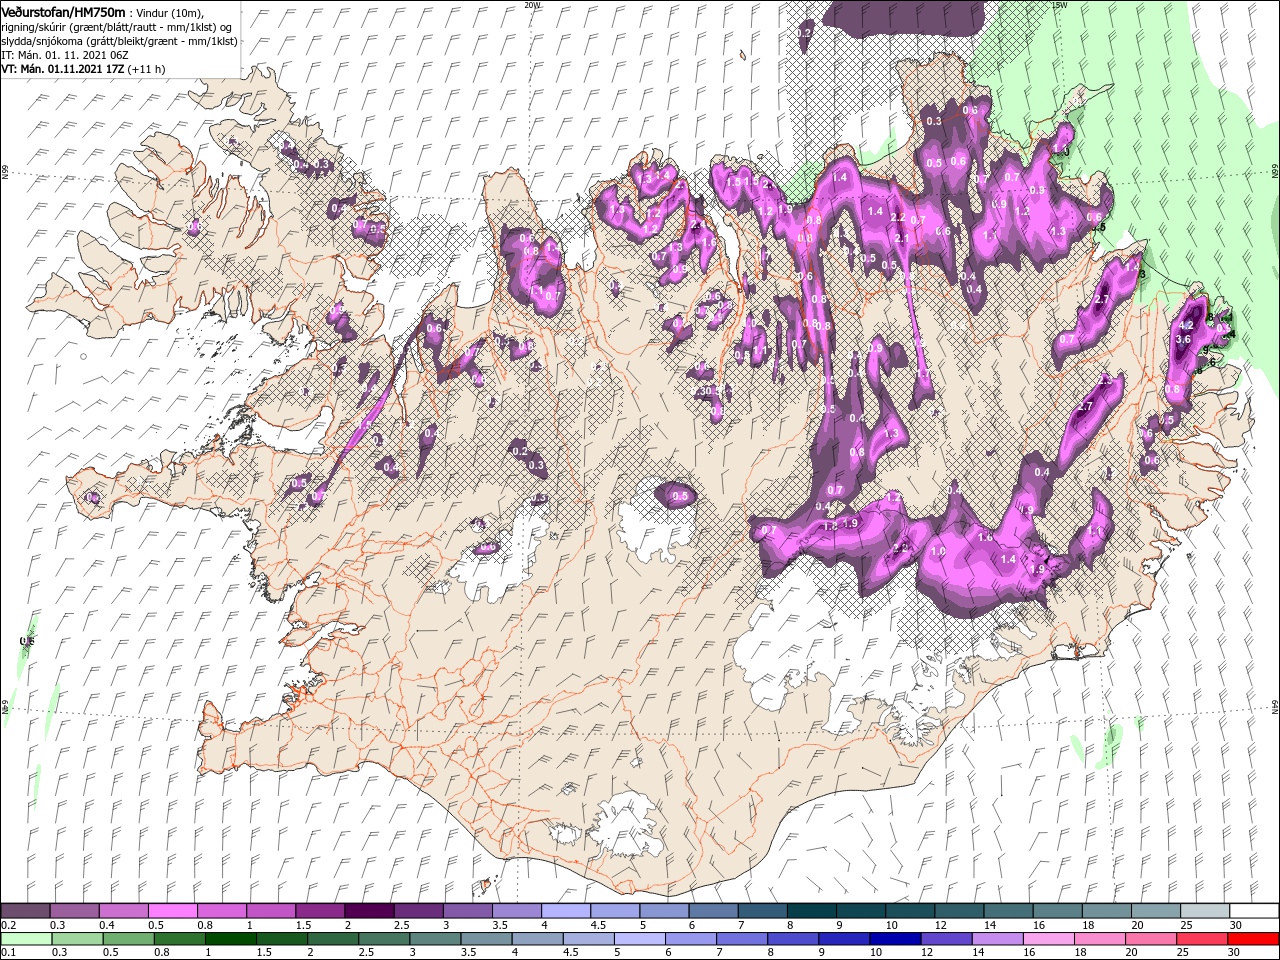Select bottom-row legend swatch starting at 1.5
The width and height of the screenshot is (1280, 960).
(281, 939)
